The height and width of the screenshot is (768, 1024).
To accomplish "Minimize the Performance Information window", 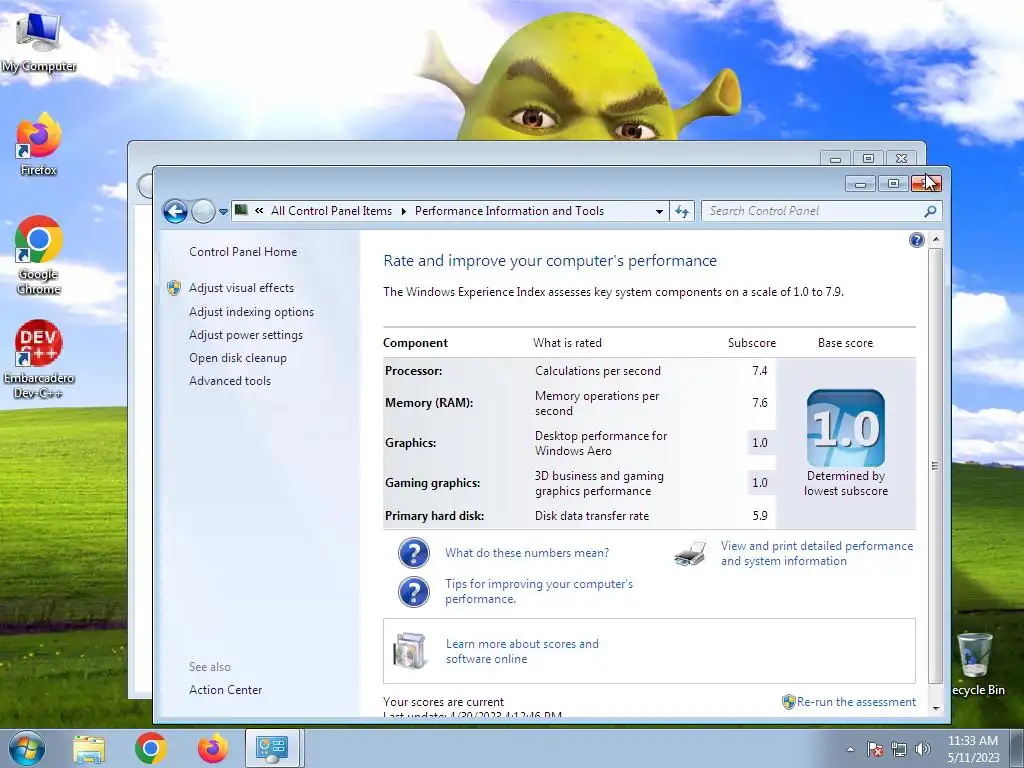I will [860, 184].
